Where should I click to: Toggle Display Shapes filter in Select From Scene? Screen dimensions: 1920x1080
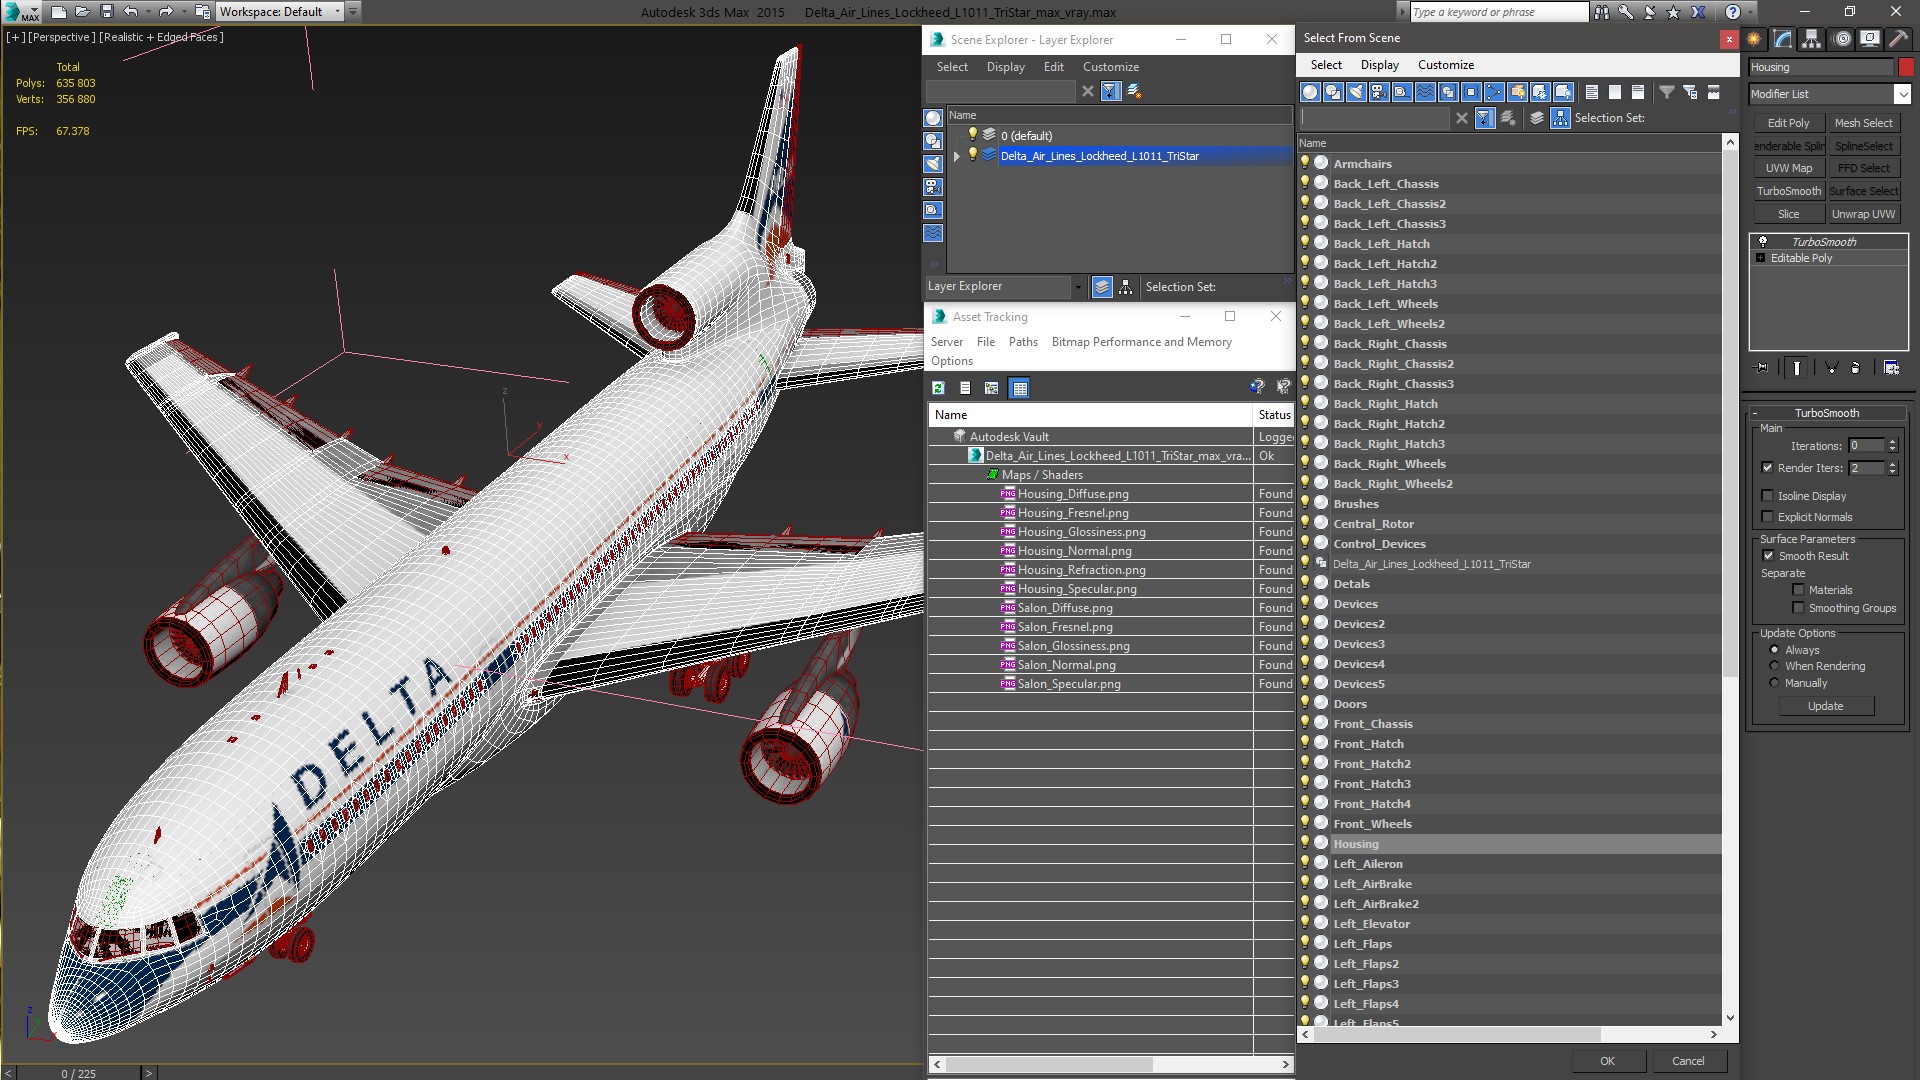tap(1333, 92)
